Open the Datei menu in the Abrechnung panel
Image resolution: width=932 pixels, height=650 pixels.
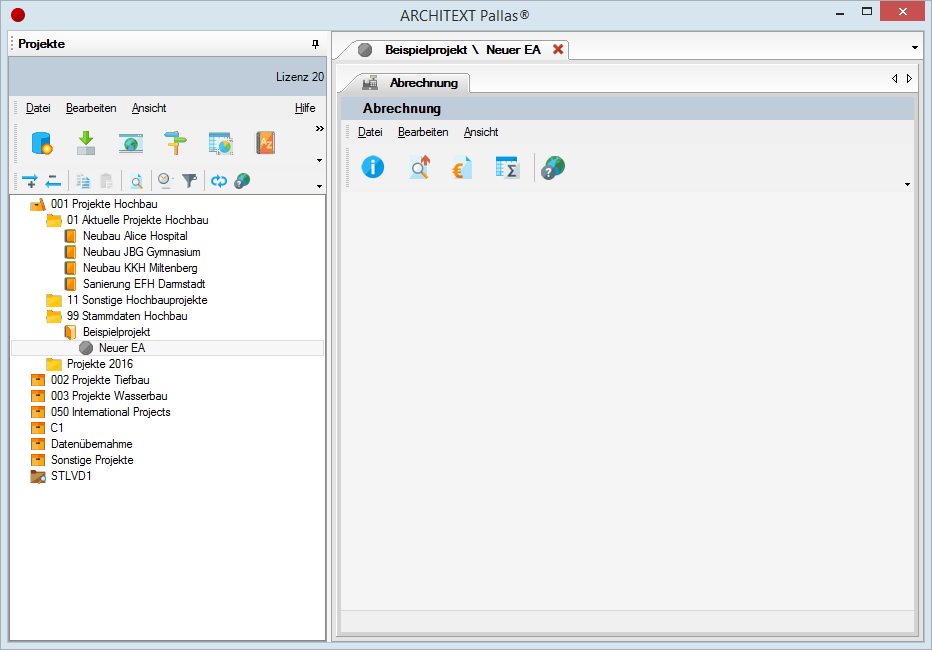tap(370, 132)
